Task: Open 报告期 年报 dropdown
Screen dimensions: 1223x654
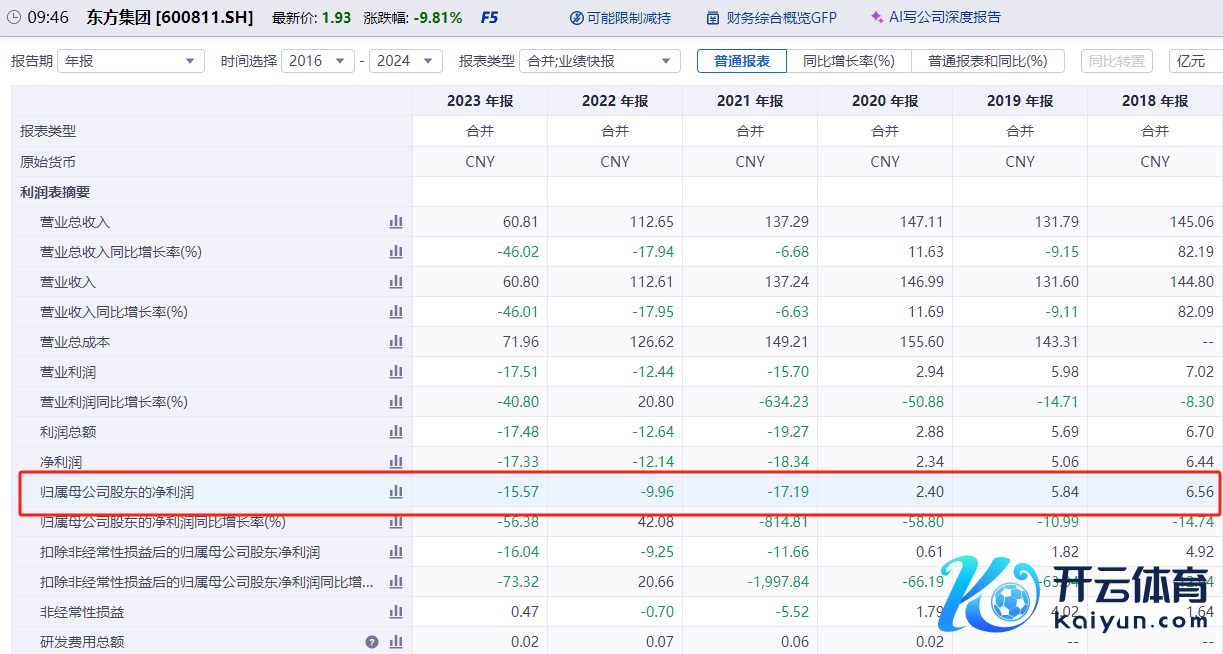Action: (x=130, y=61)
